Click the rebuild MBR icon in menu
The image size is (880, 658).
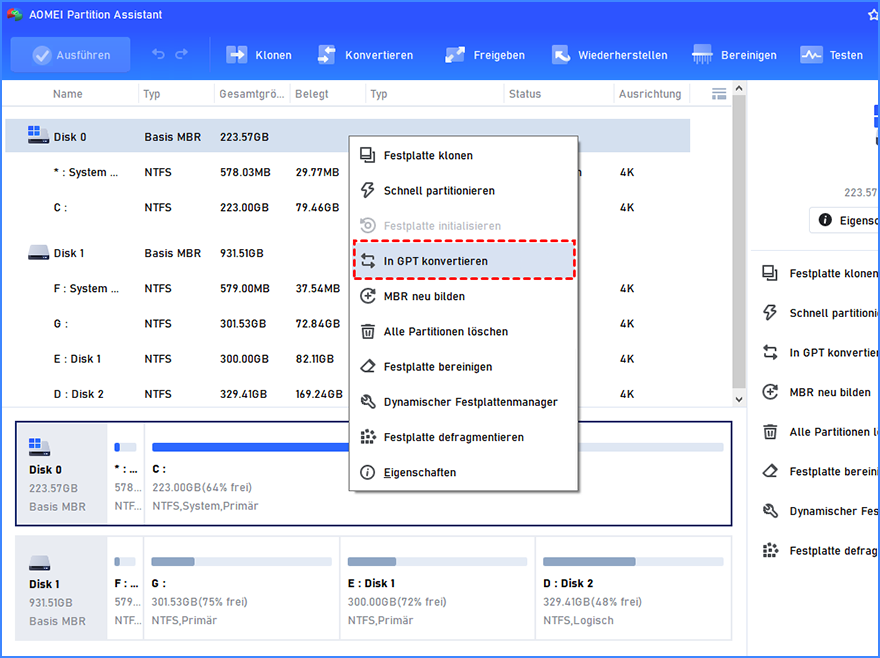[368, 296]
